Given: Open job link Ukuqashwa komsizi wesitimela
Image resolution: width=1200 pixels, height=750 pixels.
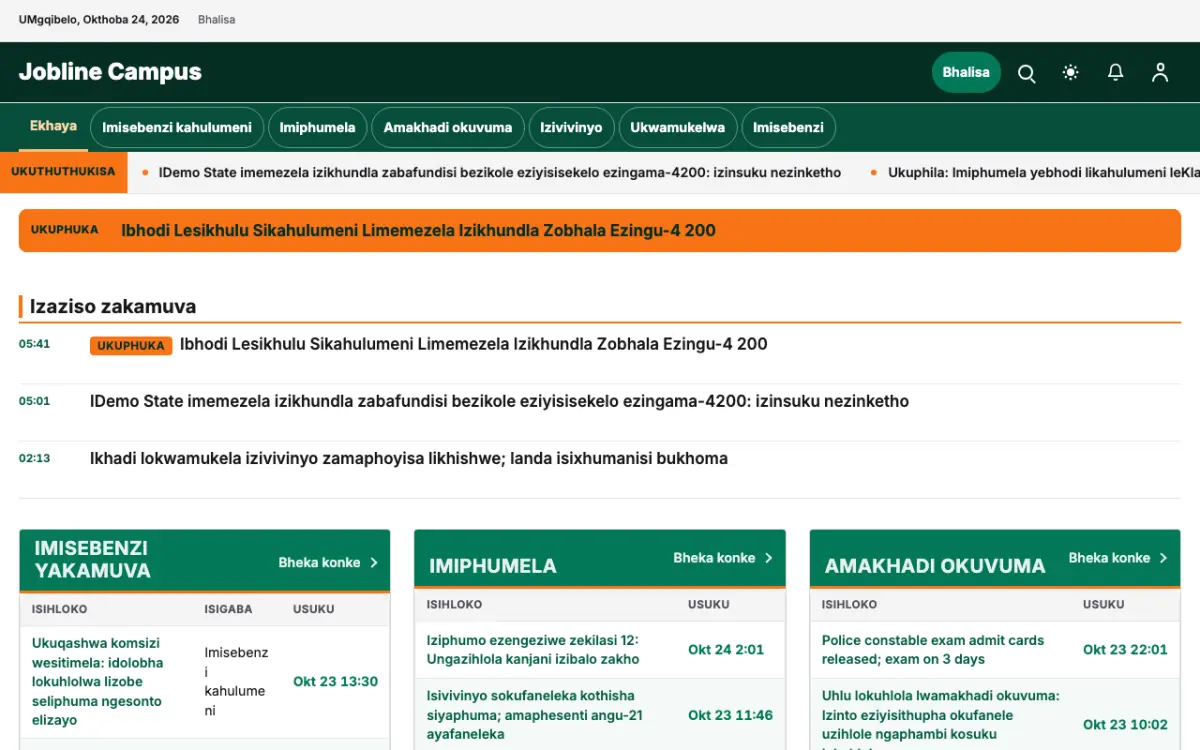Looking at the screenshot, I should pos(98,681).
